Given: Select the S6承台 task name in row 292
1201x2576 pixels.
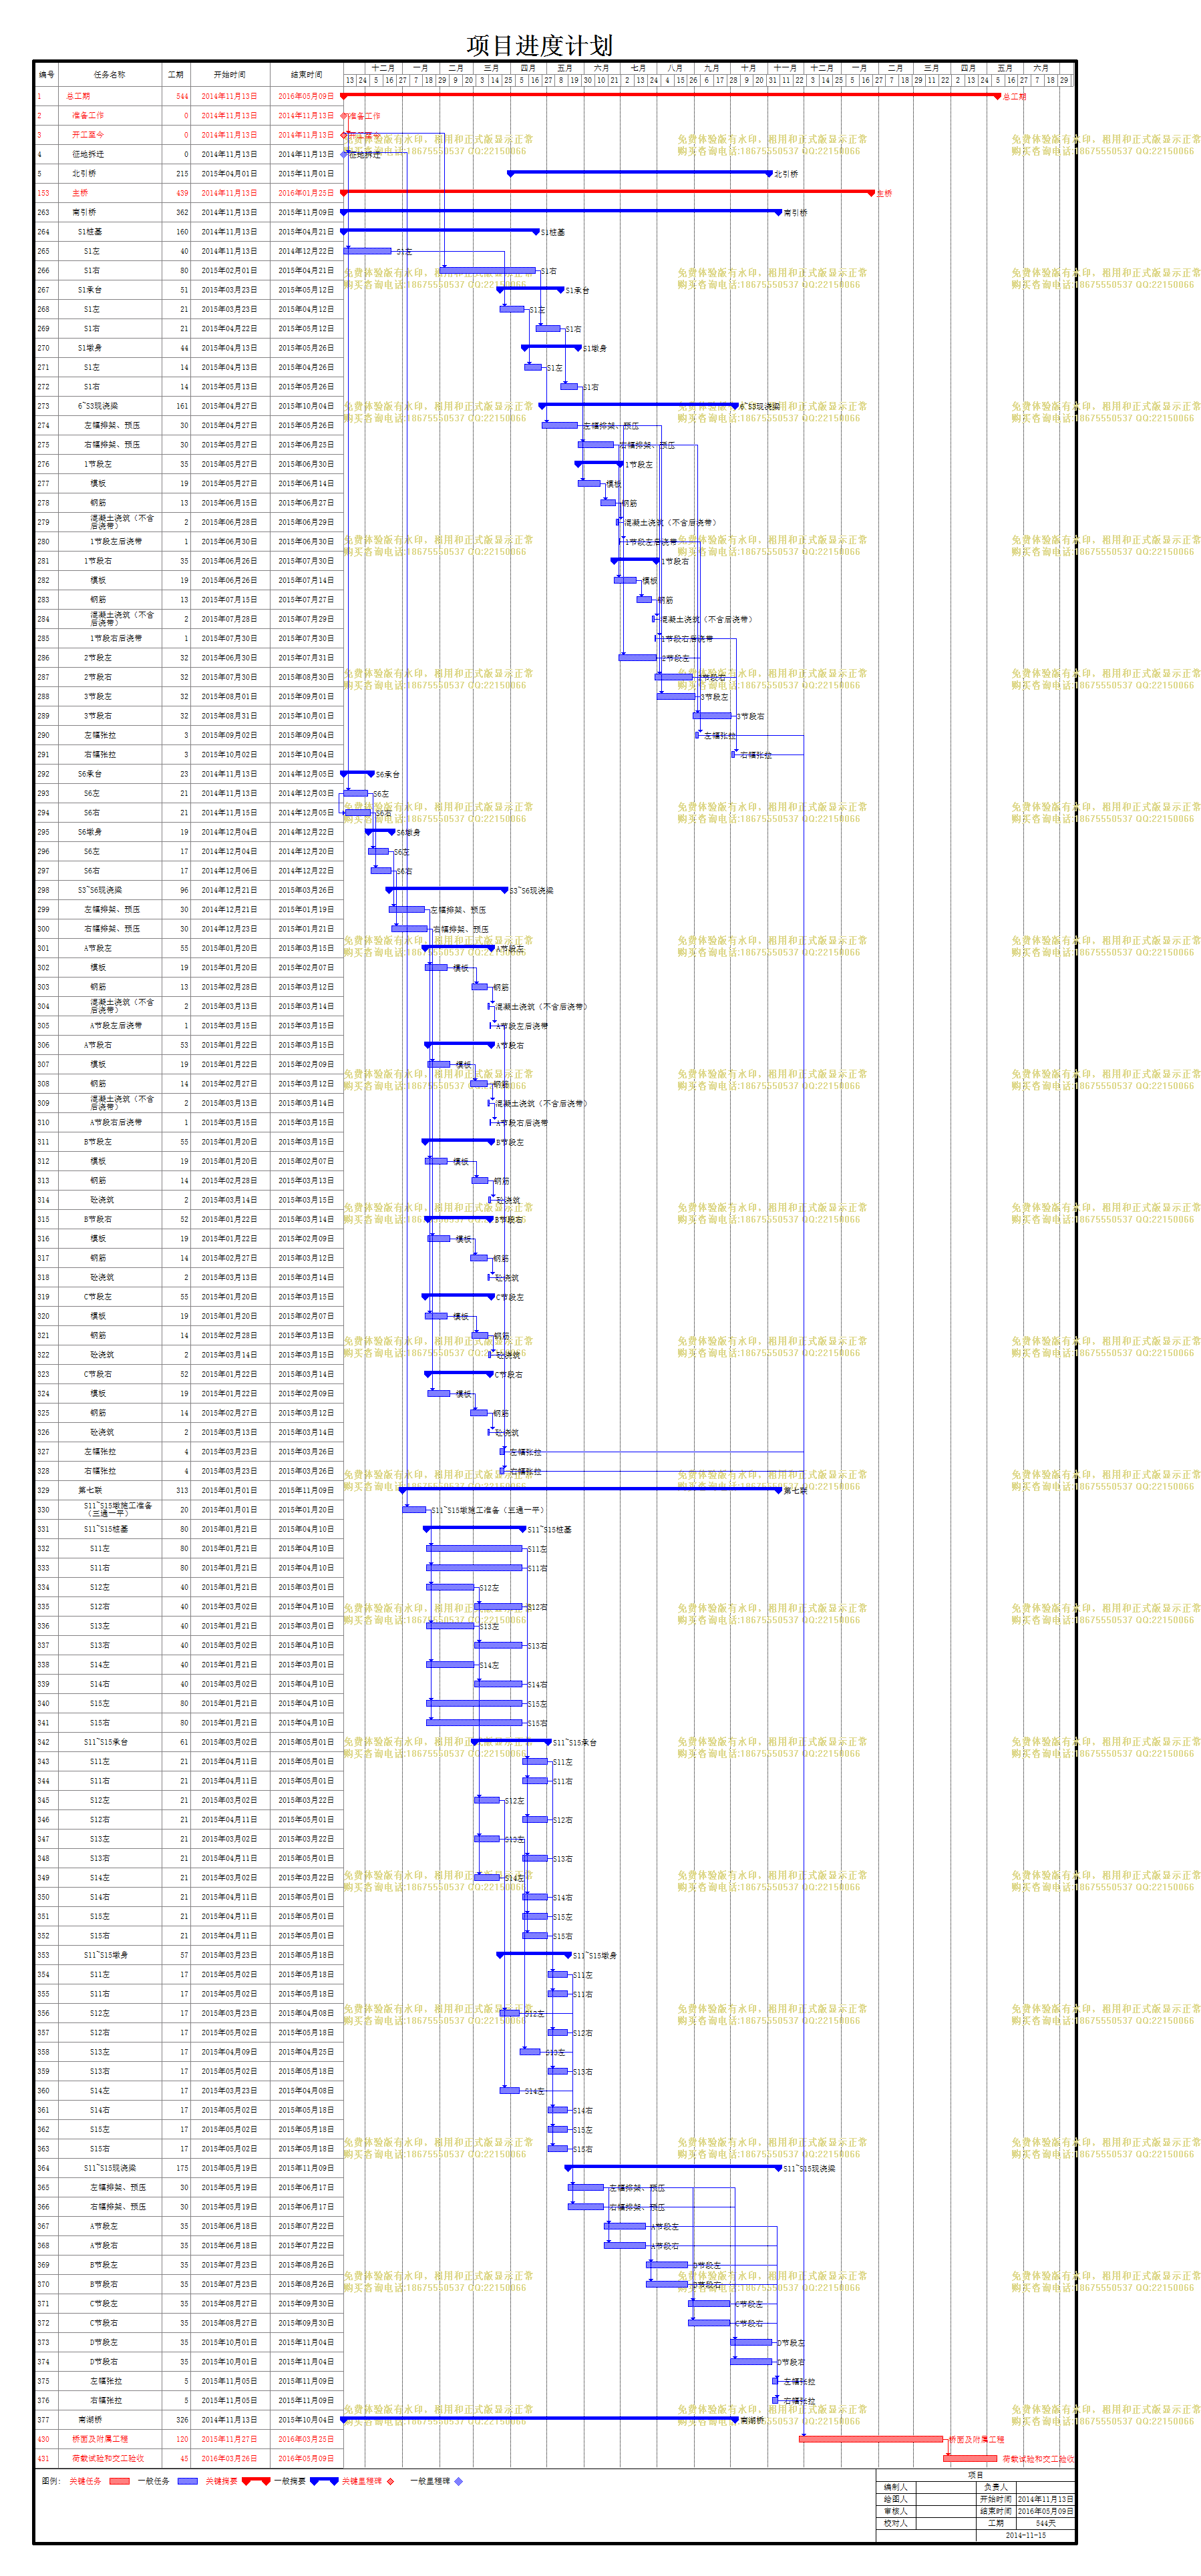Looking at the screenshot, I should pos(90,774).
